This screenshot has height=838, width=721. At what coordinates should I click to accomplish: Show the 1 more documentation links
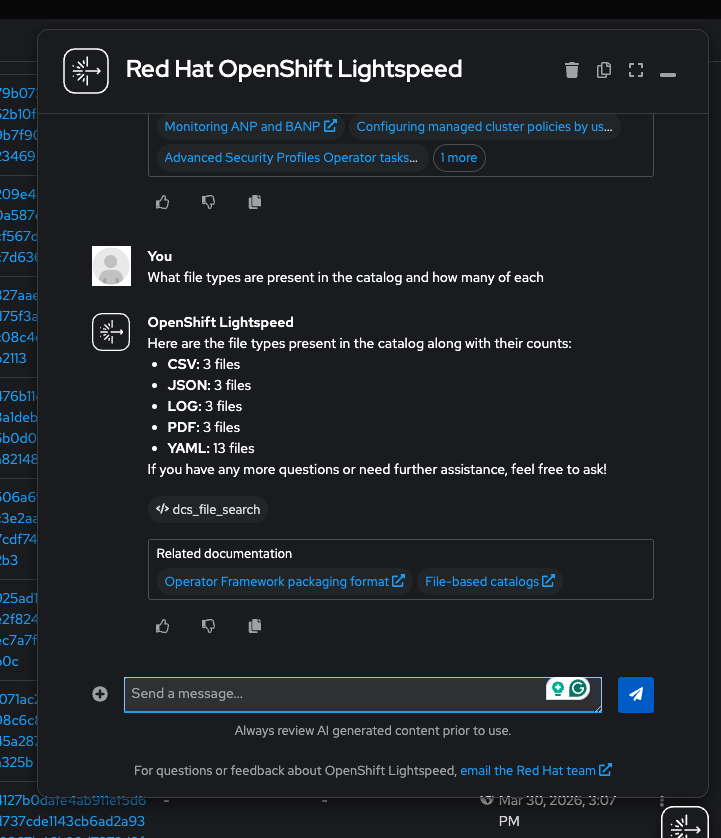click(x=459, y=158)
